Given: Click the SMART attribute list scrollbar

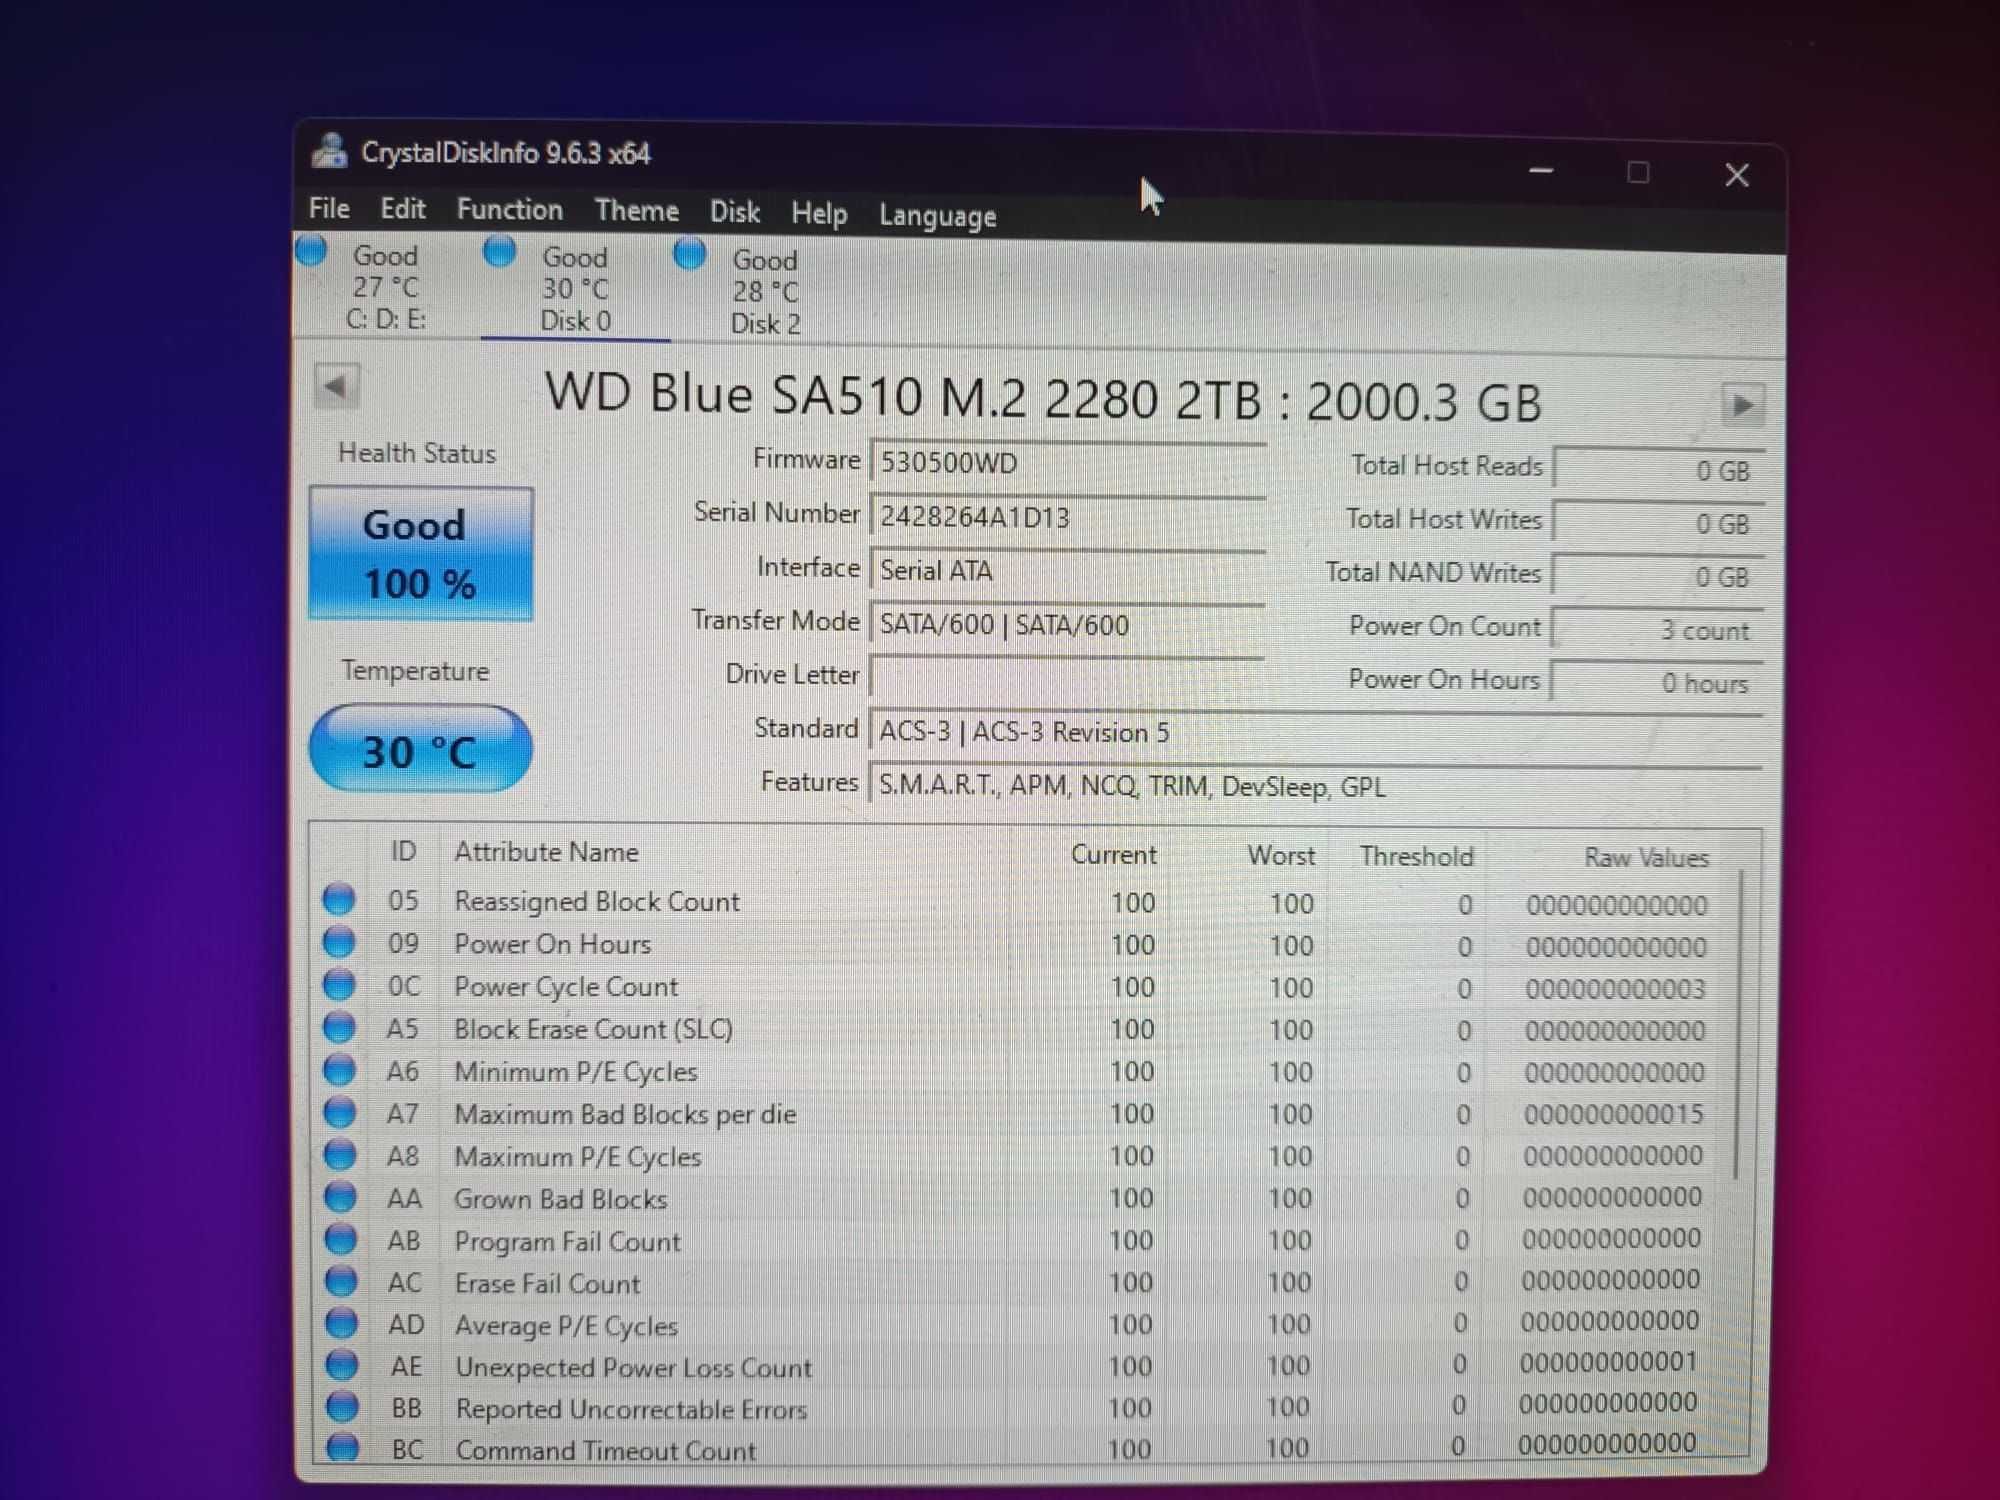Looking at the screenshot, I should click(1739, 1025).
